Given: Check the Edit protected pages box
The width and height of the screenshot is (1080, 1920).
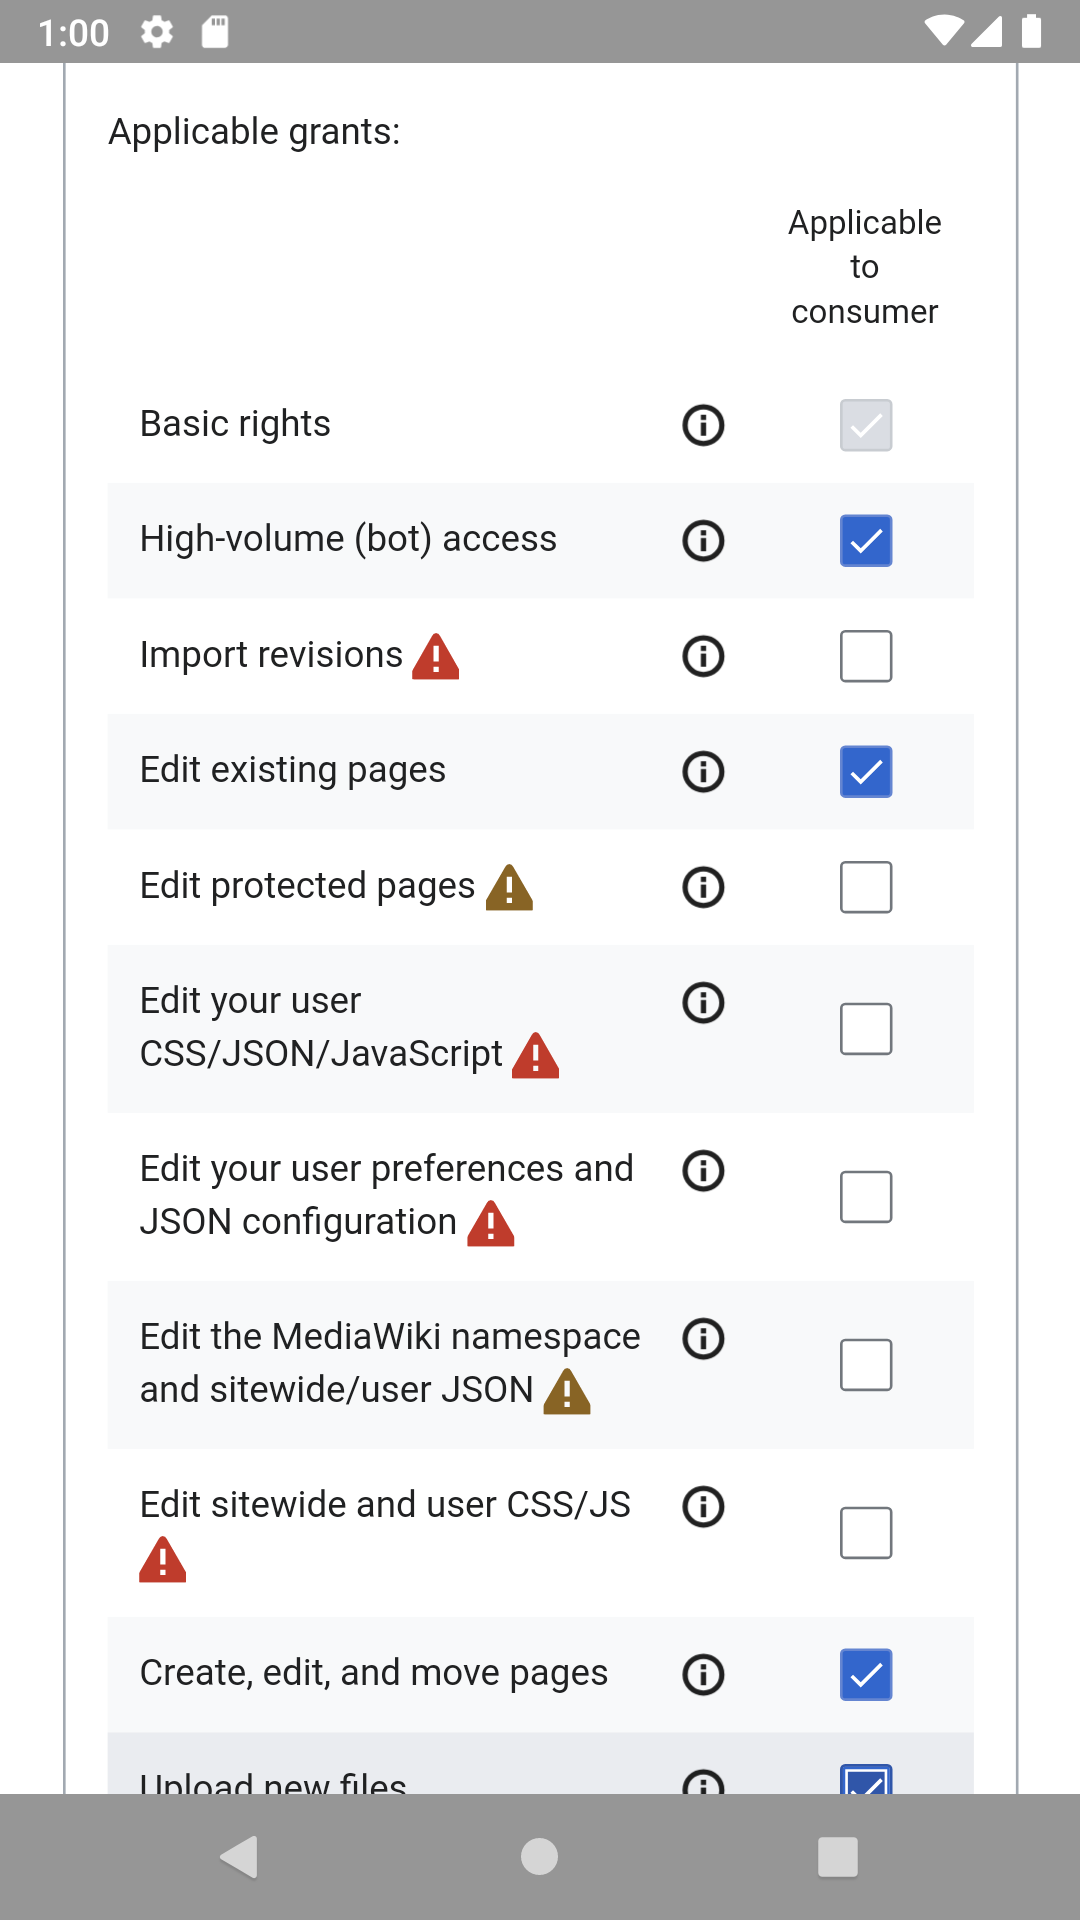Looking at the screenshot, I should 866,887.
